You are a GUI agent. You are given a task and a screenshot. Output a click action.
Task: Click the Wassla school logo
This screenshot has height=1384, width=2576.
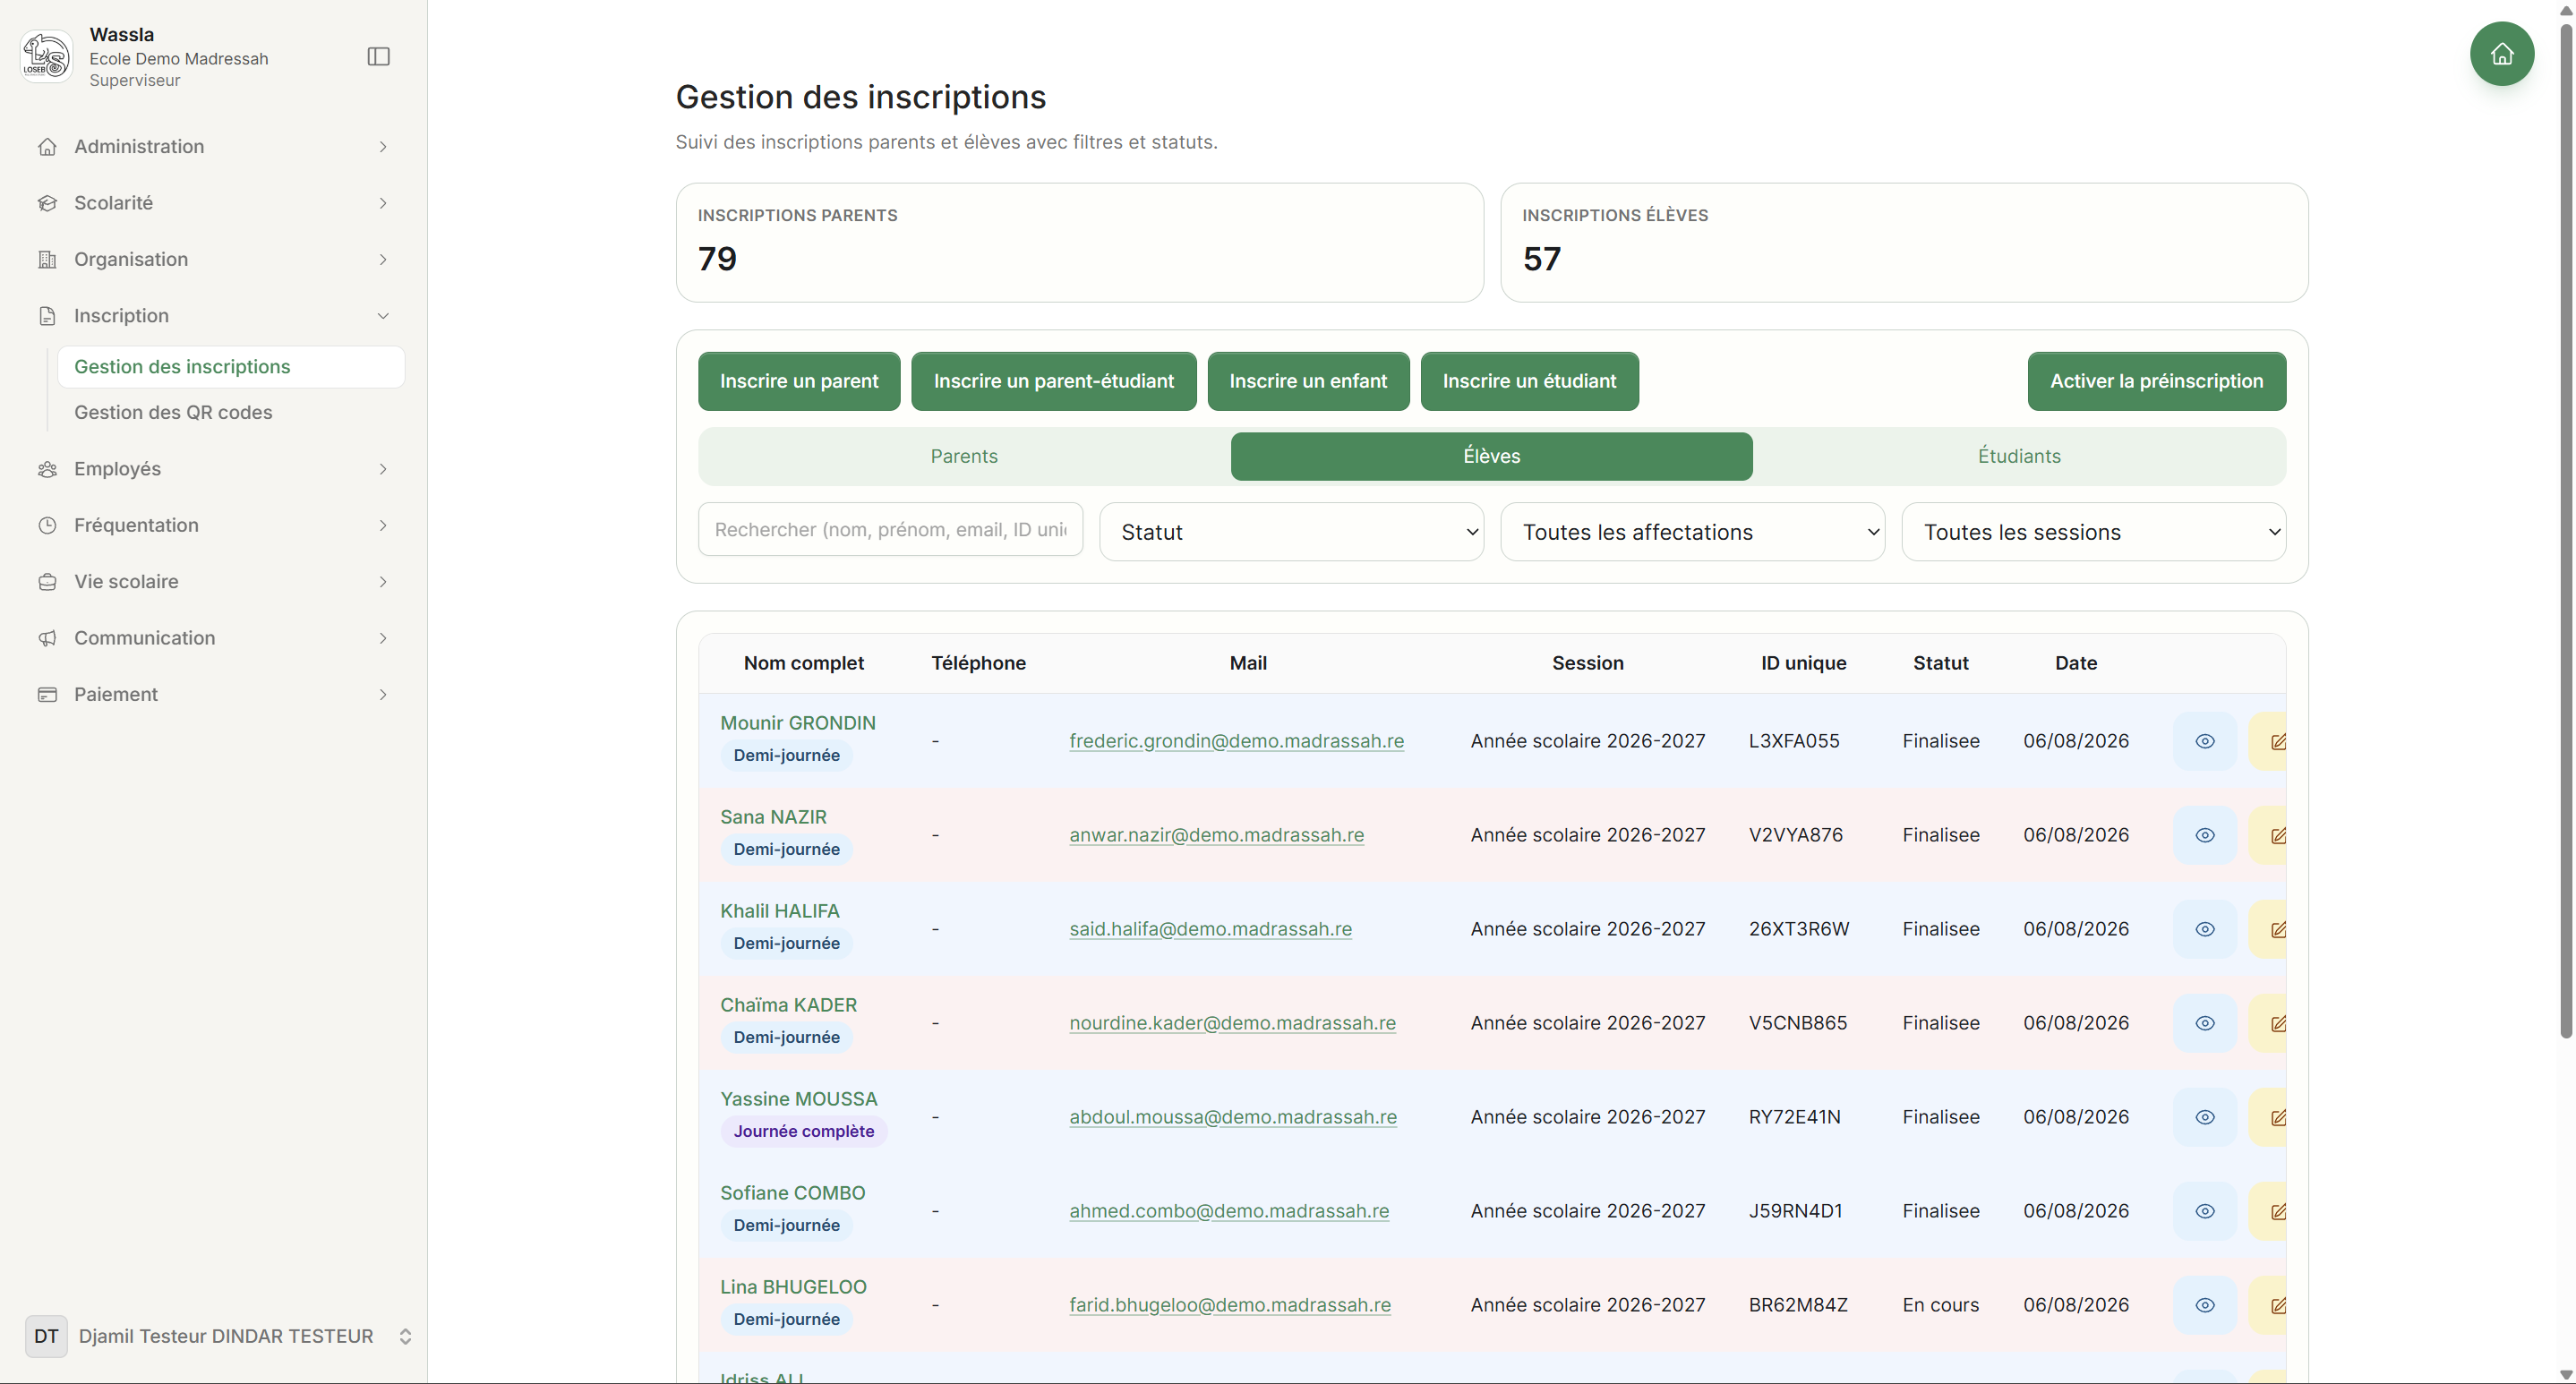(x=46, y=56)
